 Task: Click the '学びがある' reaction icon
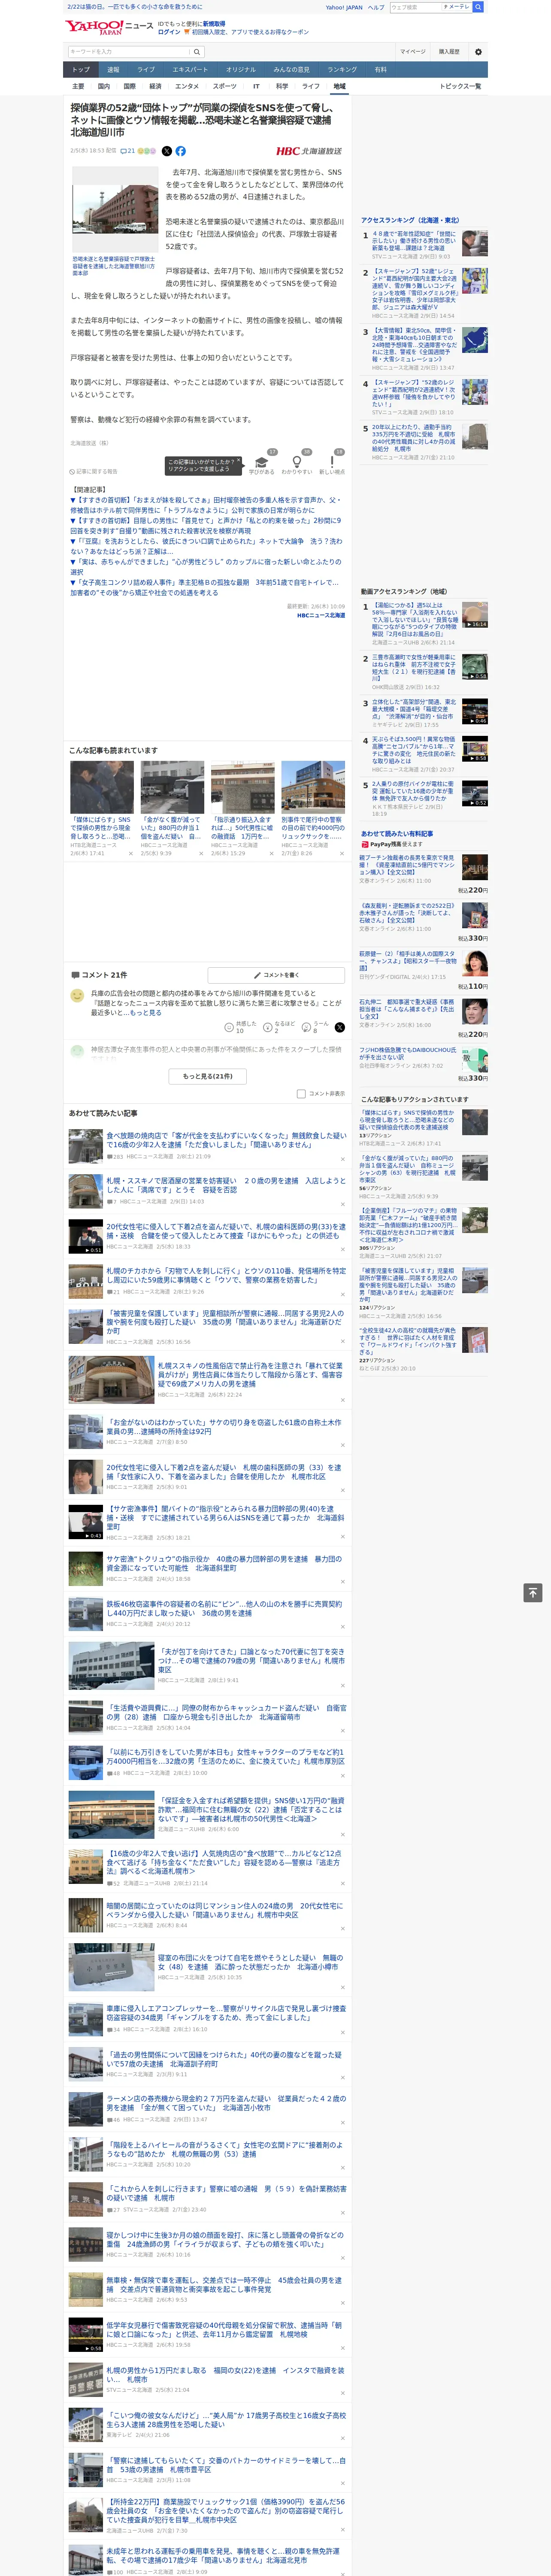click(262, 463)
